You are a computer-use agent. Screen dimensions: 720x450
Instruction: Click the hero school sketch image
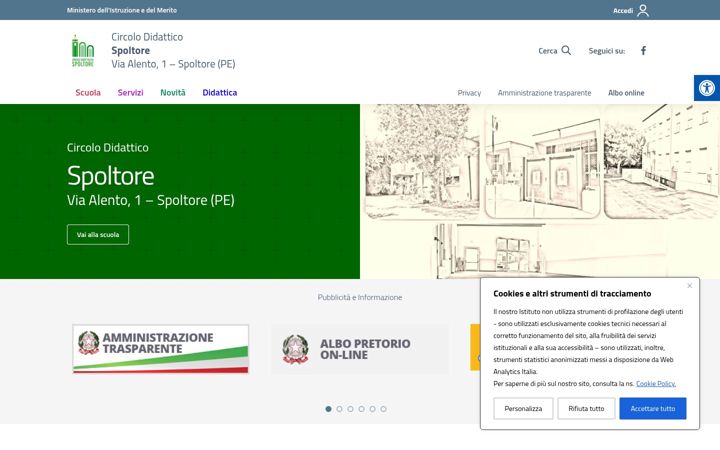pyautogui.click(x=540, y=191)
